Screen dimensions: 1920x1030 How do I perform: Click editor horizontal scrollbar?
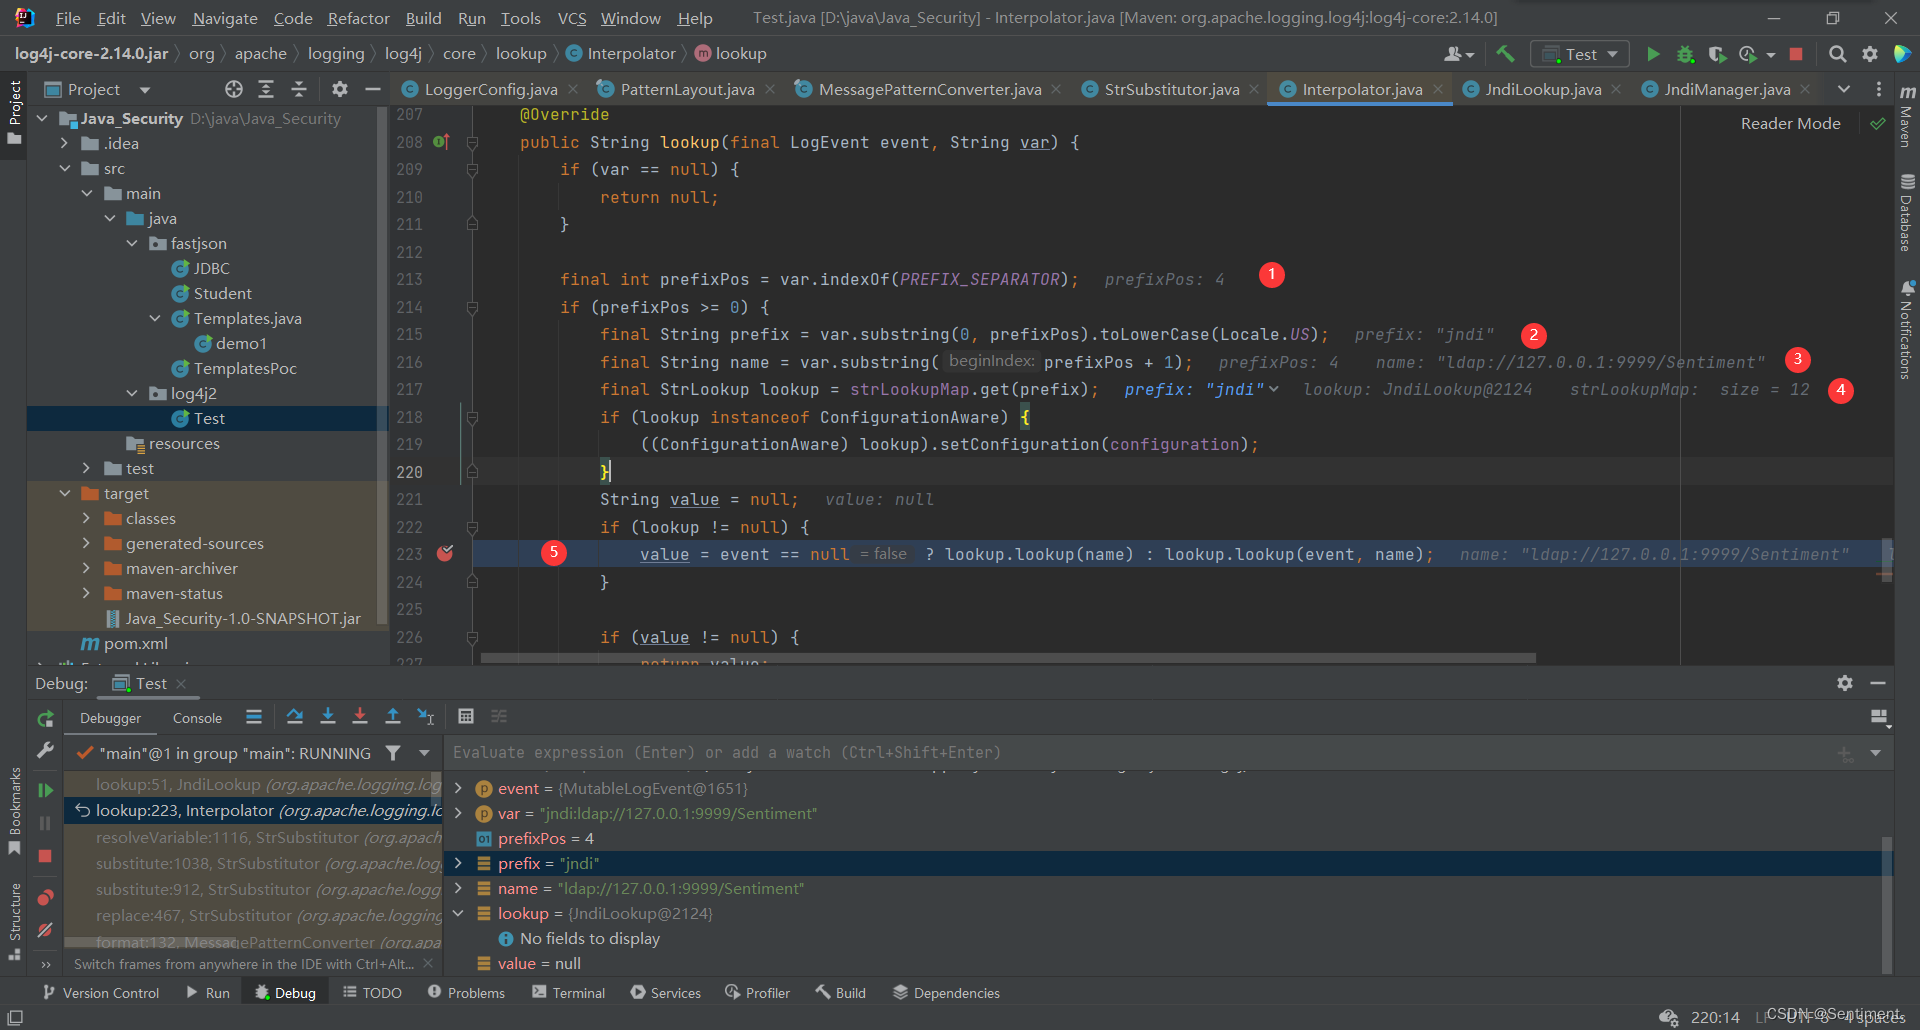click(1008, 658)
